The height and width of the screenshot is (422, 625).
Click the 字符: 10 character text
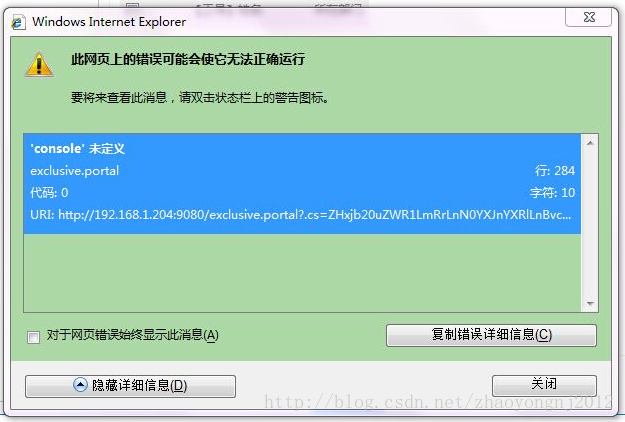(x=552, y=193)
